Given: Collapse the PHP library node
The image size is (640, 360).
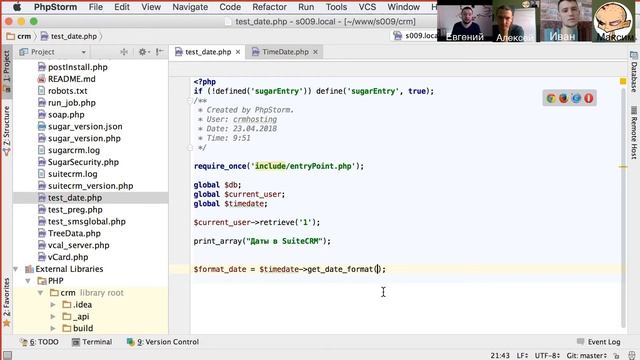Looking at the screenshot, I should 28,281.
